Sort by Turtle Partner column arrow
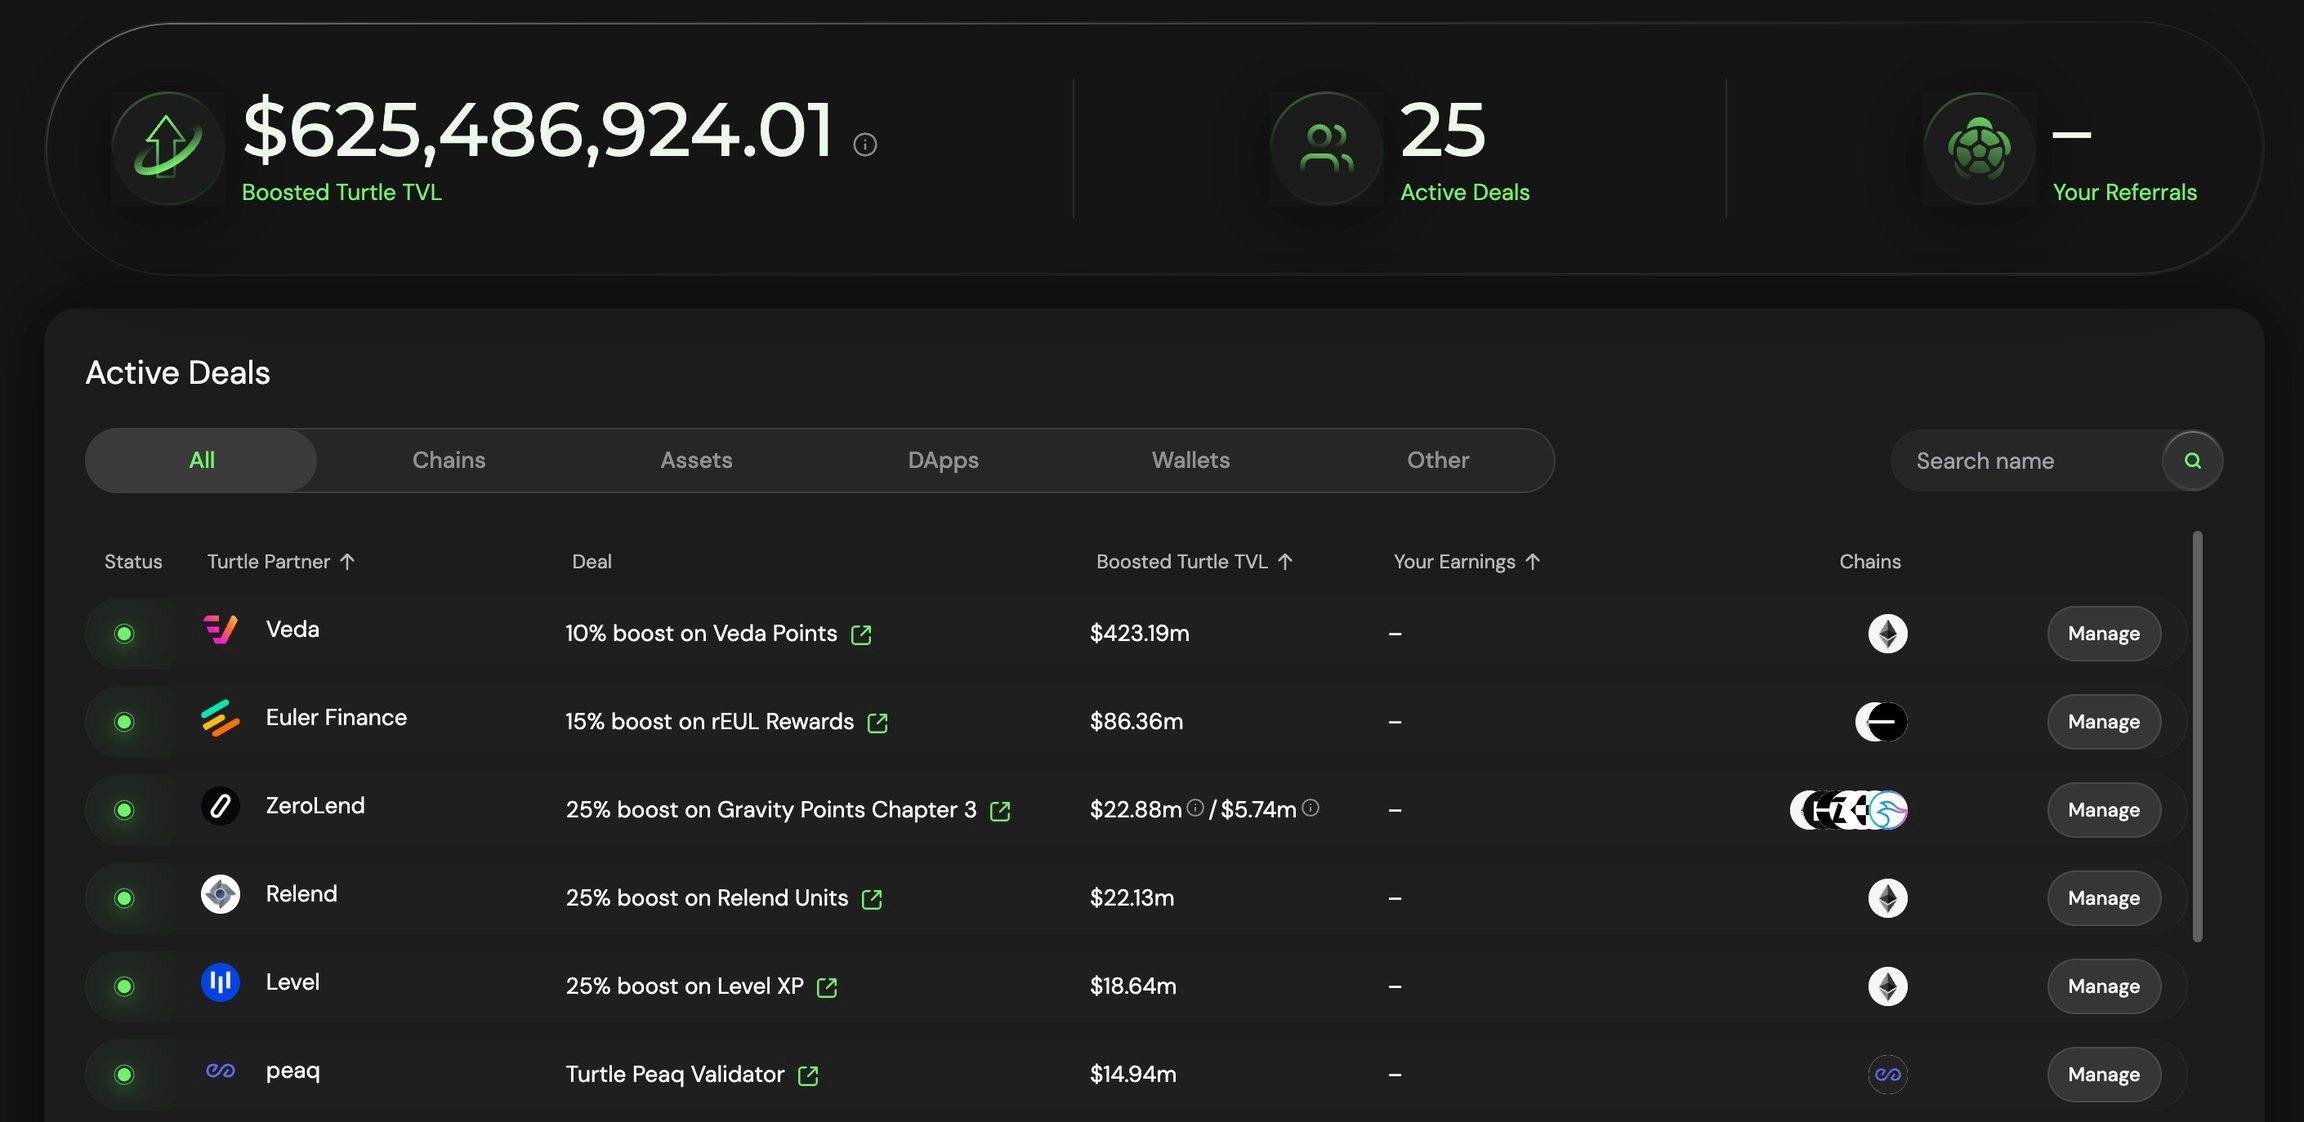 point(347,562)
